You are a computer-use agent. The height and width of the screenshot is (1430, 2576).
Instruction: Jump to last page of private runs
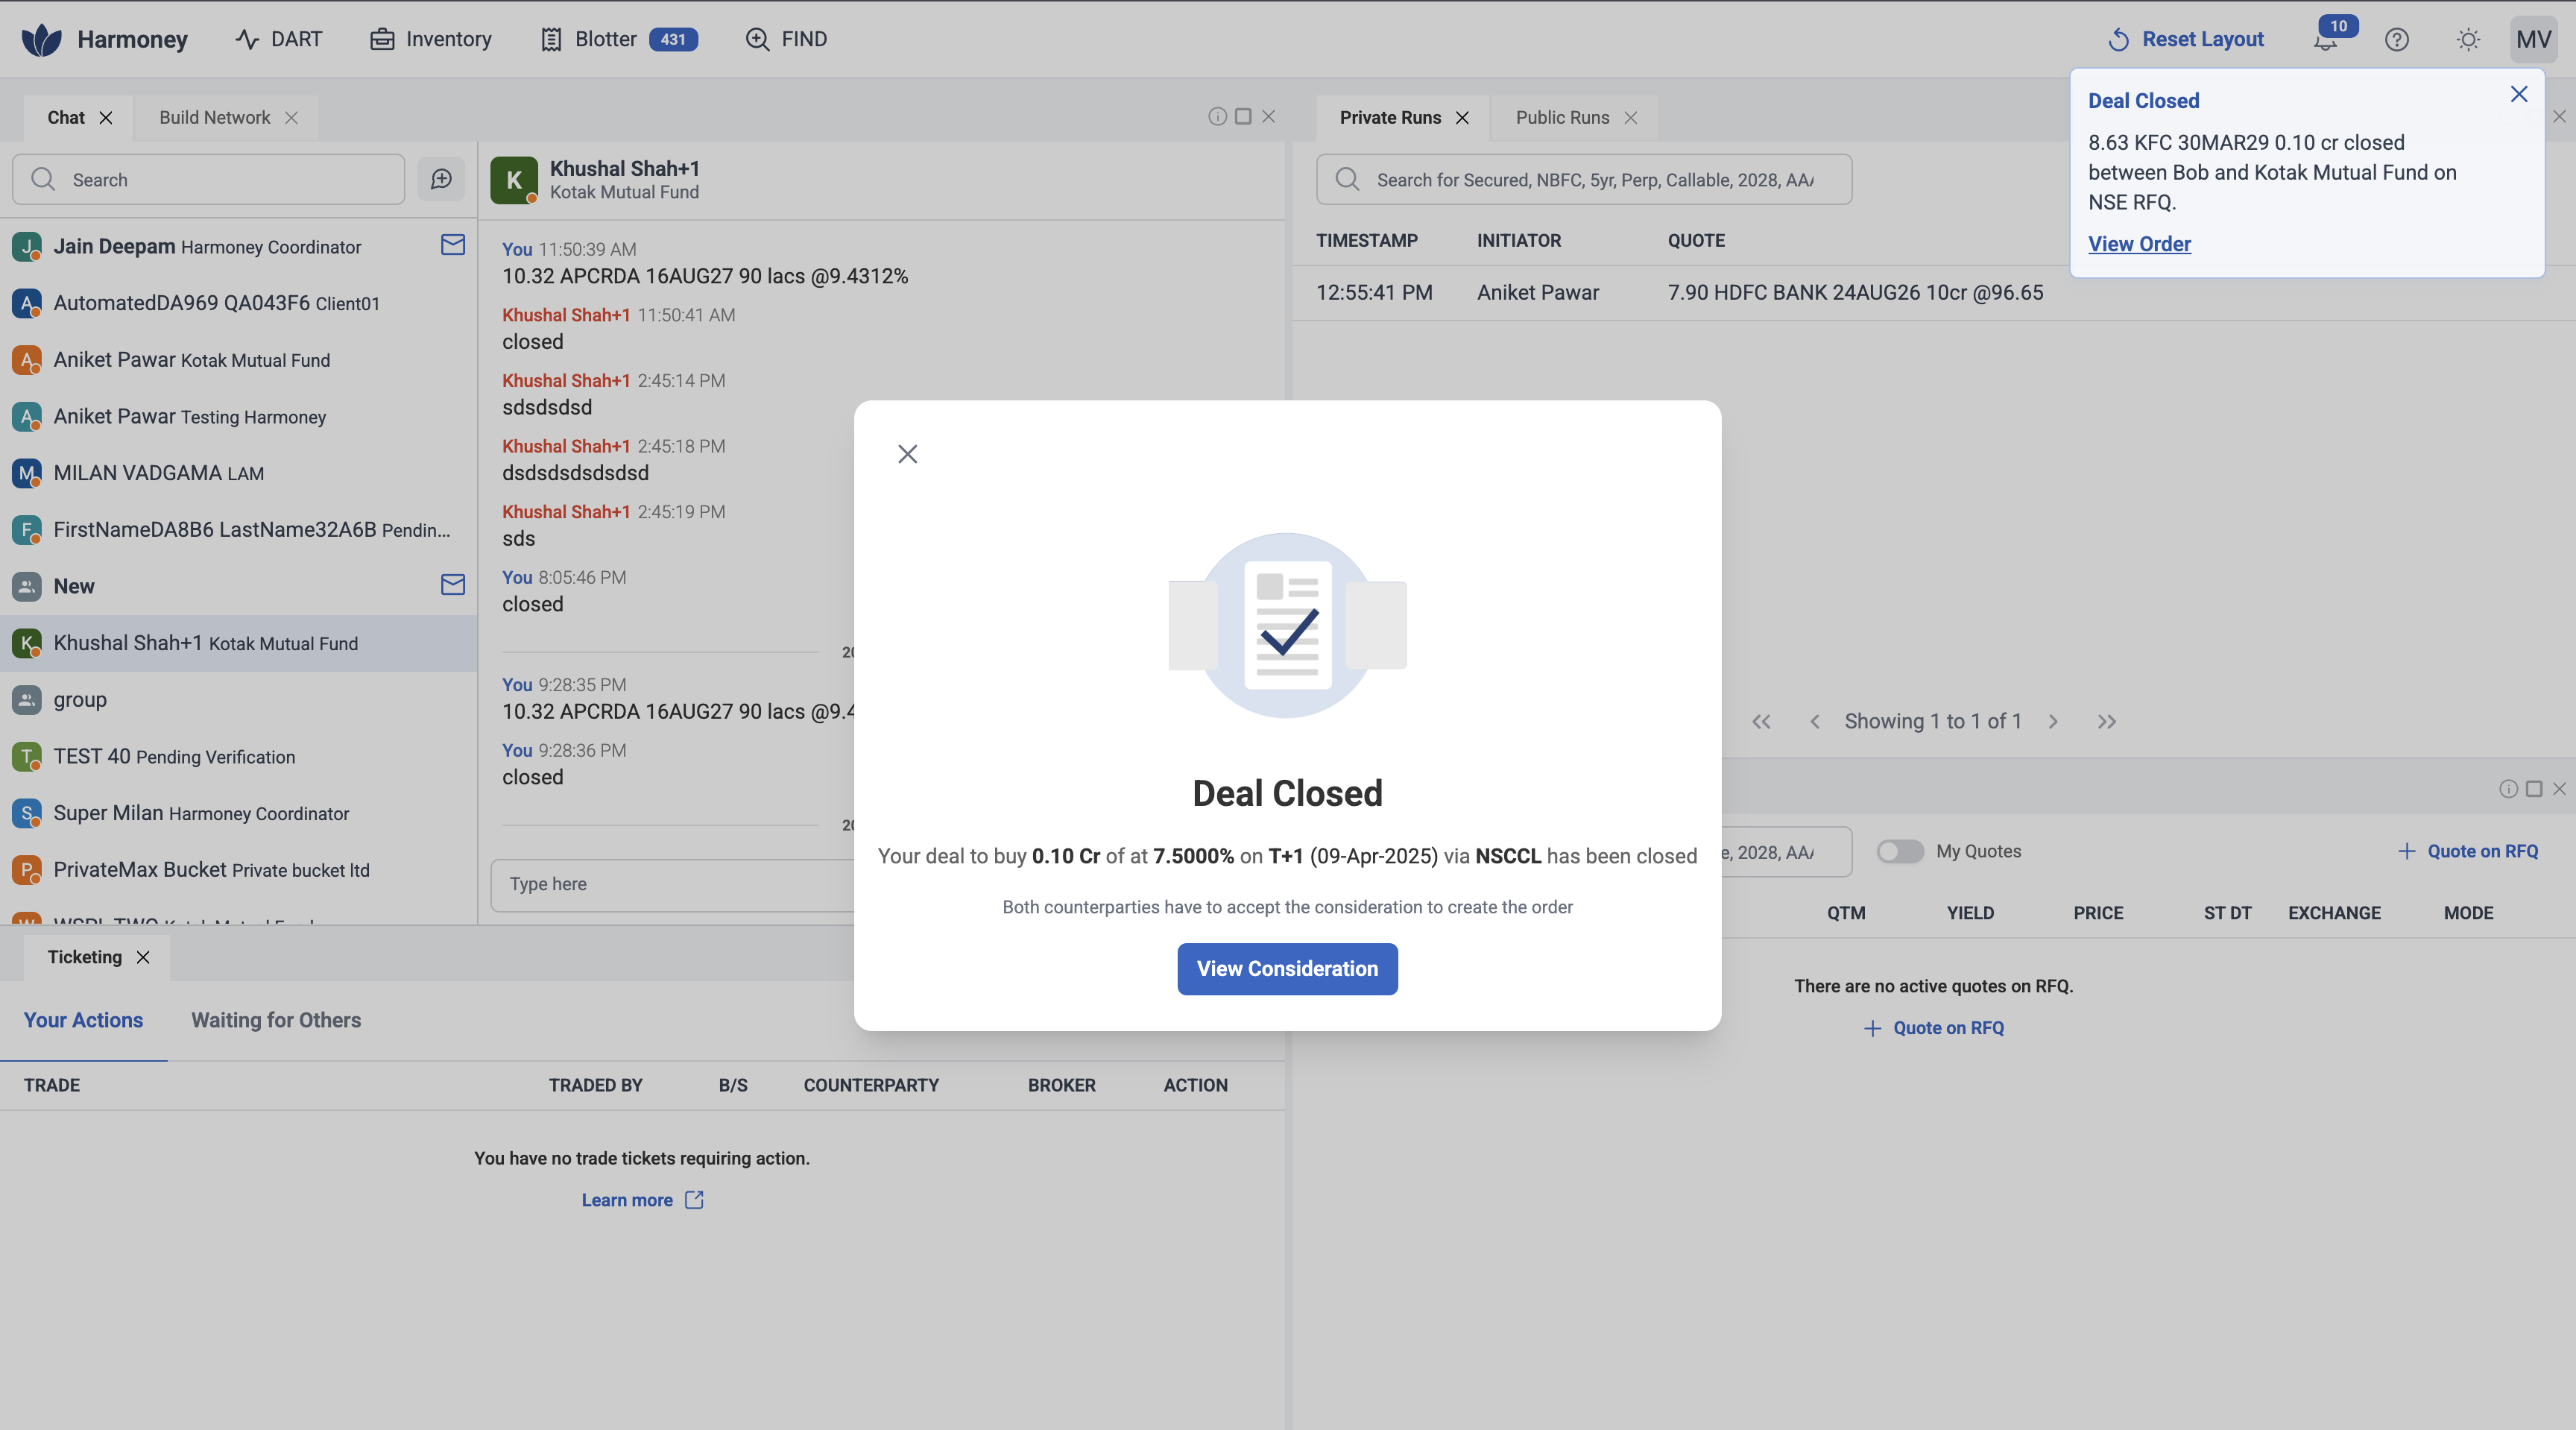(2107, 722)
